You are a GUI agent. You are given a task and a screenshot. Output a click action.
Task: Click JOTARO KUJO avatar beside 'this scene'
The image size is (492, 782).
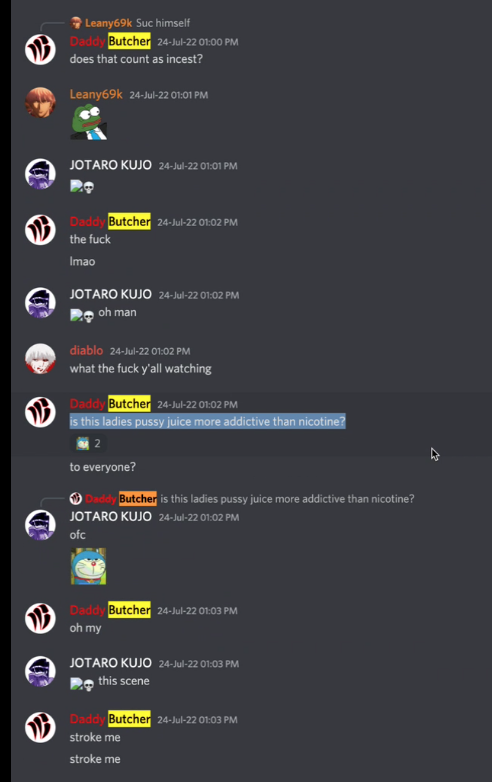tap(40, 672)
